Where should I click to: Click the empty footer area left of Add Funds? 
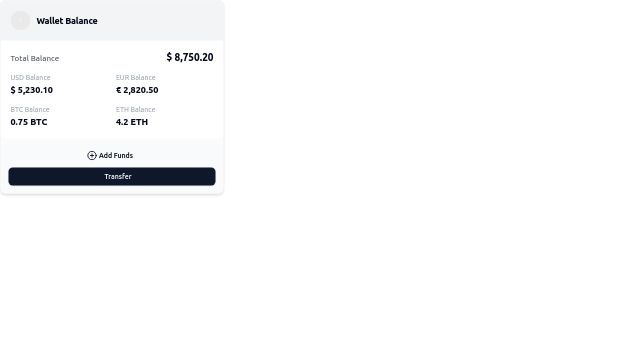(46, 156)
